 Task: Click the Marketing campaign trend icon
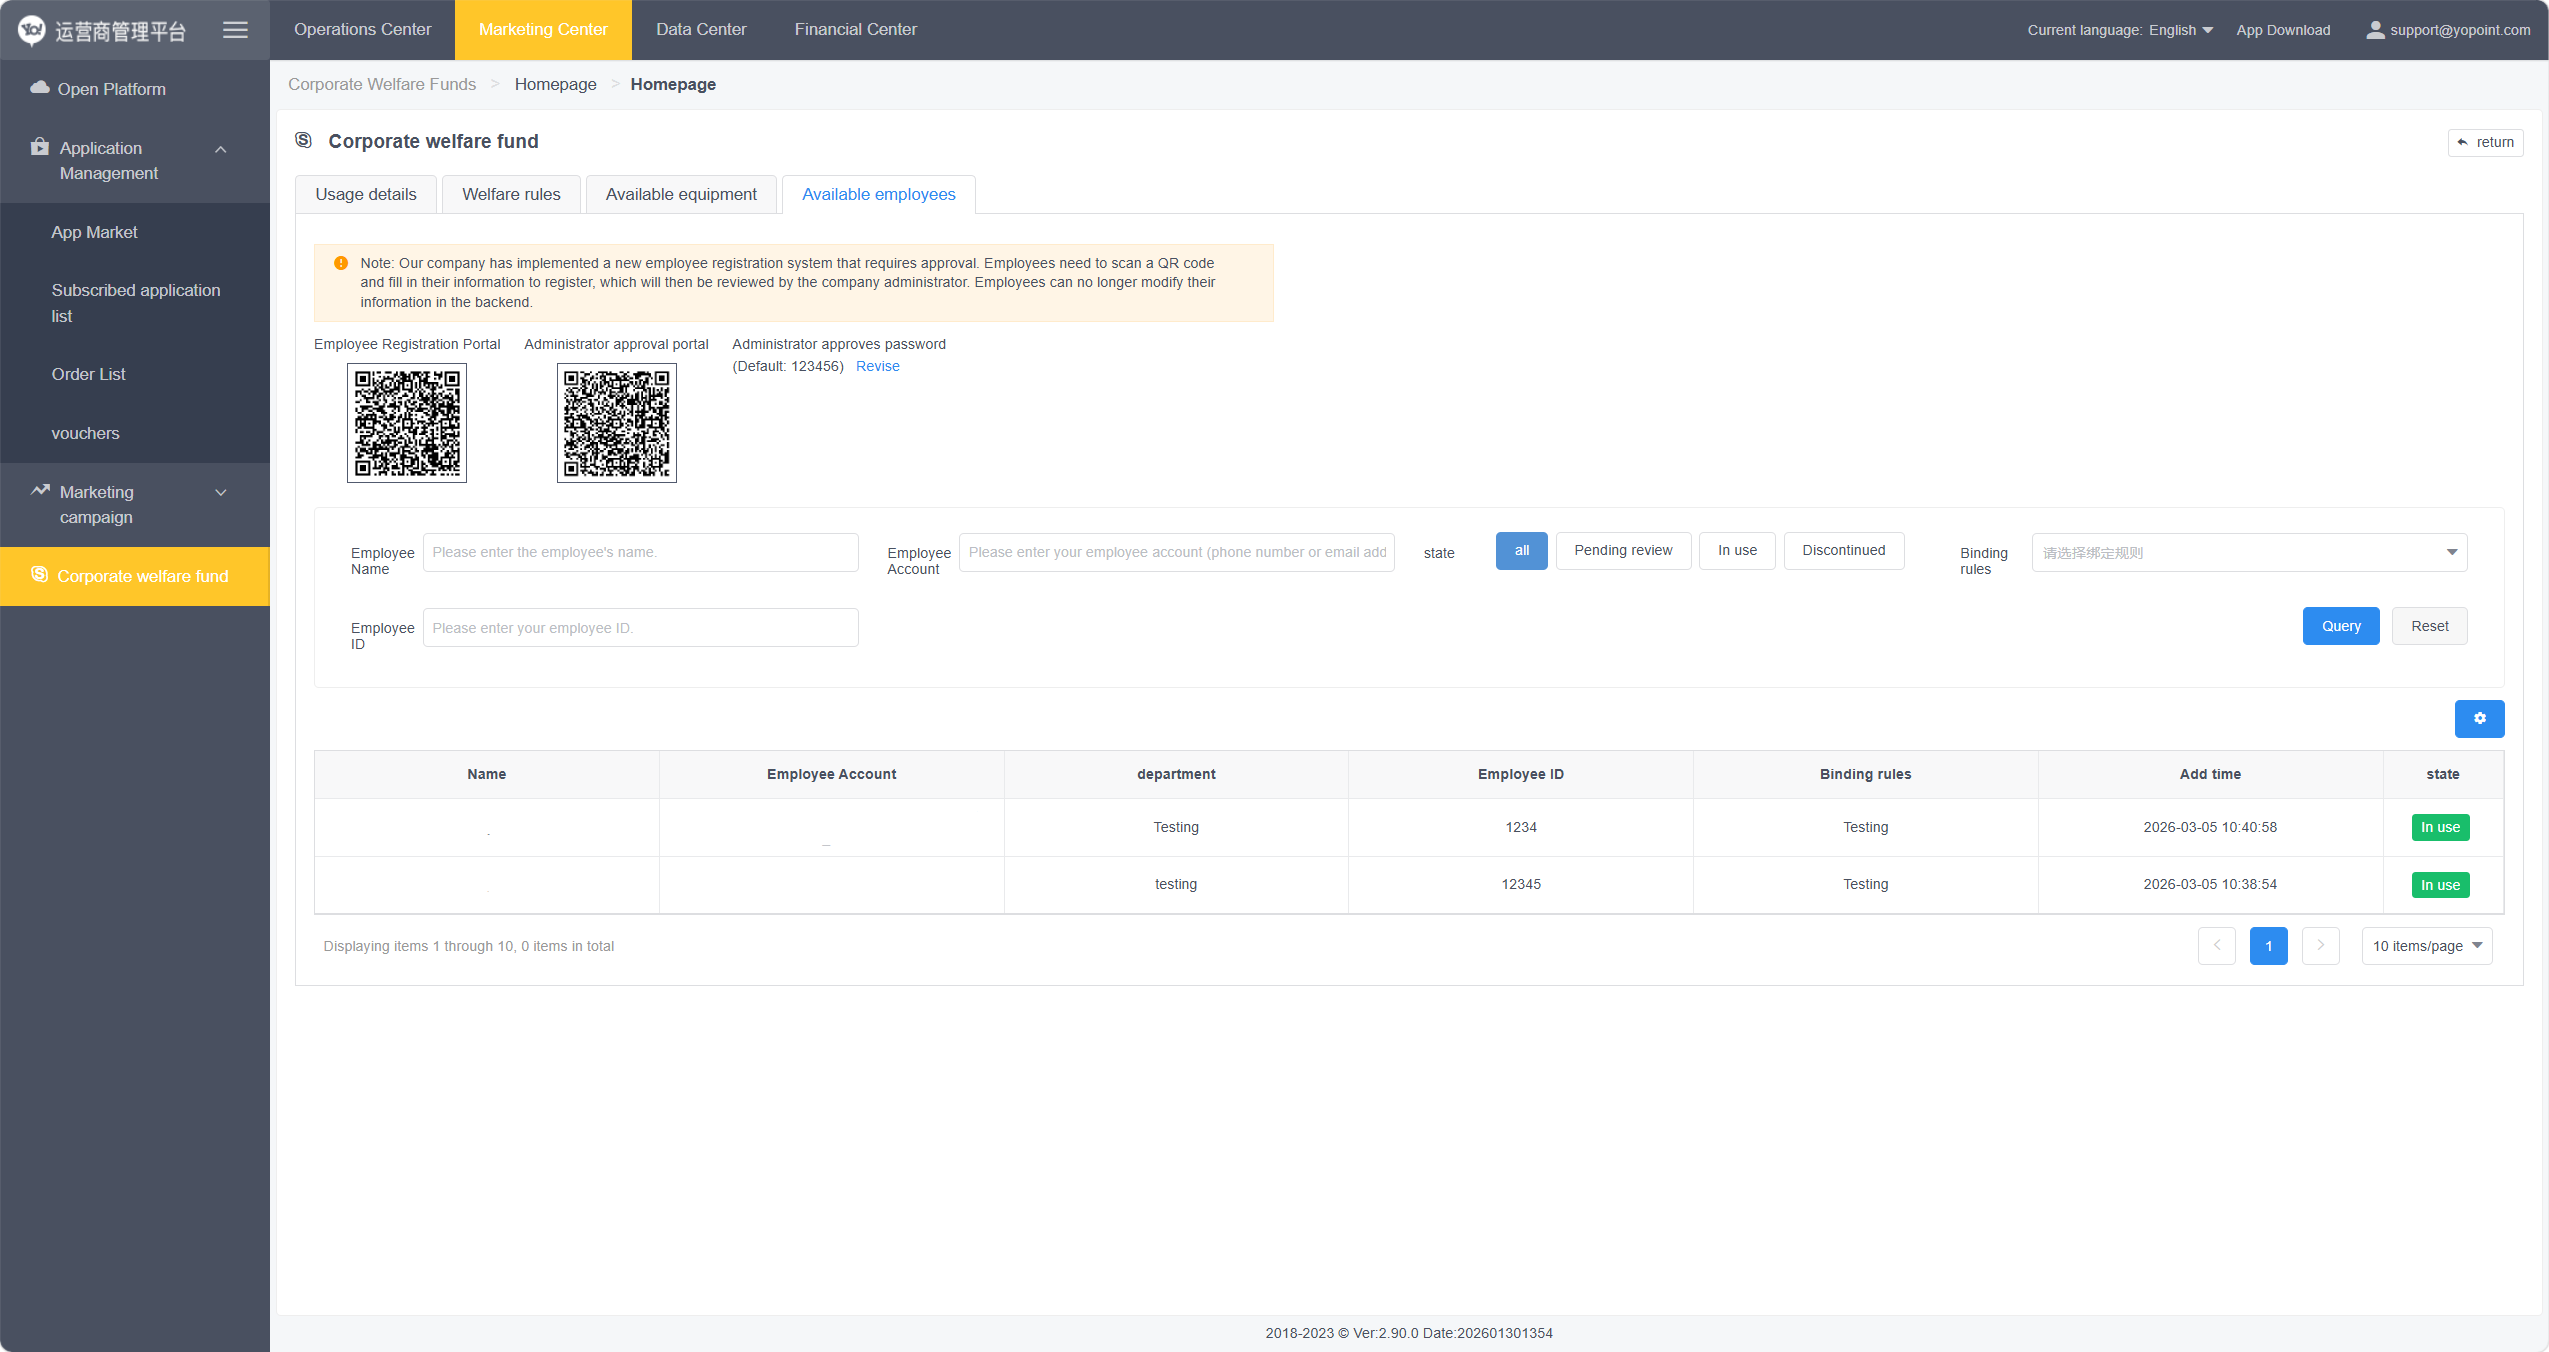click(x=40, y=491)
